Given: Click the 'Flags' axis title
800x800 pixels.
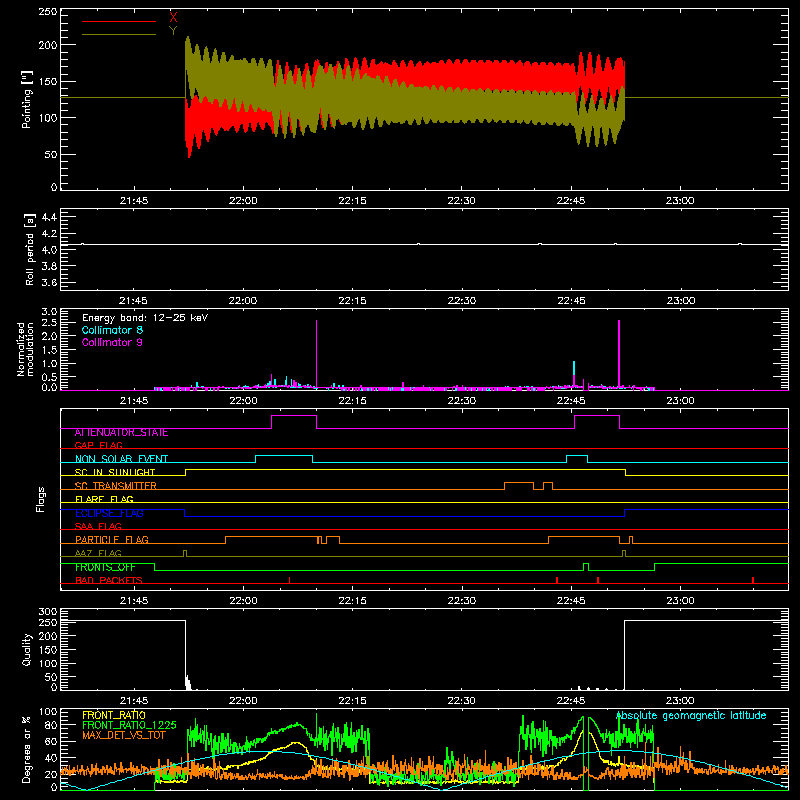Looking at the screenshot, I should (x=41, y=499).
